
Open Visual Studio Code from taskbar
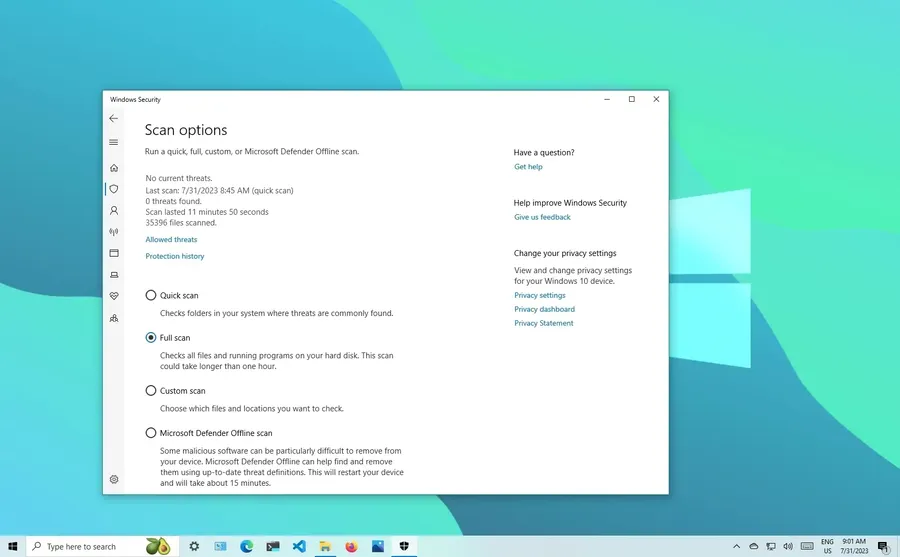pyautogui.click(x=299, y=546)
